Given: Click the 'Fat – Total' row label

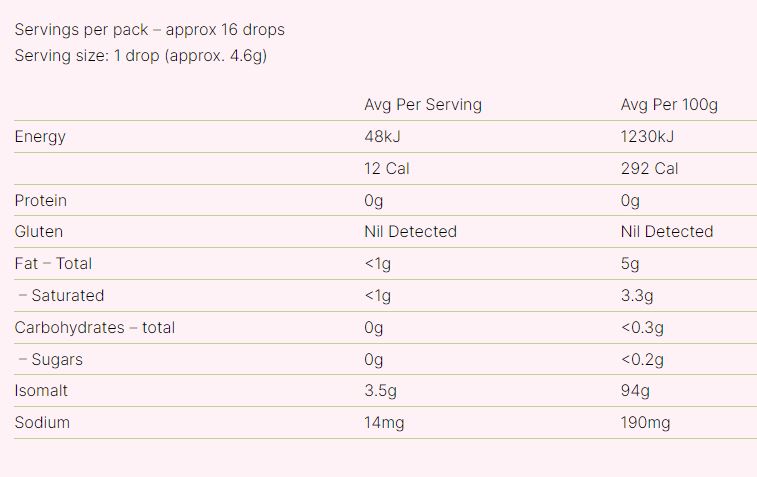Looking at the screenshot, I should click(x=53, y=264).
